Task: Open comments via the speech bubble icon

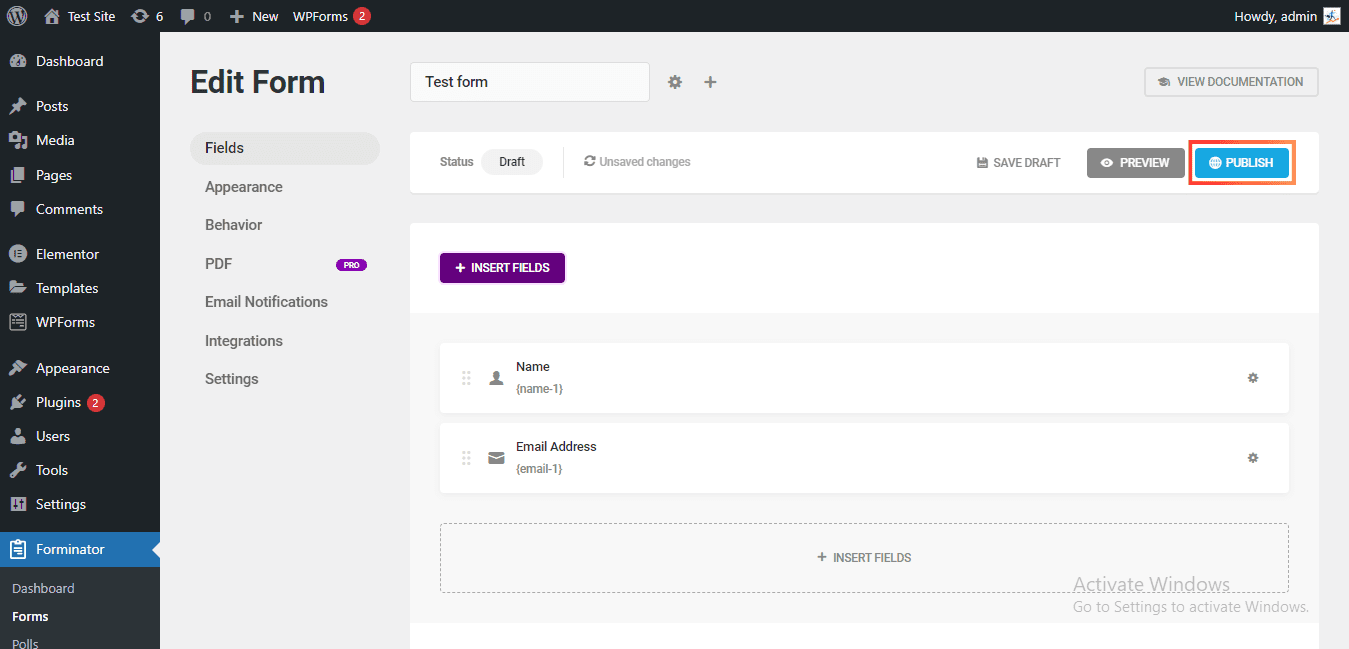Action: pos(188,15)
